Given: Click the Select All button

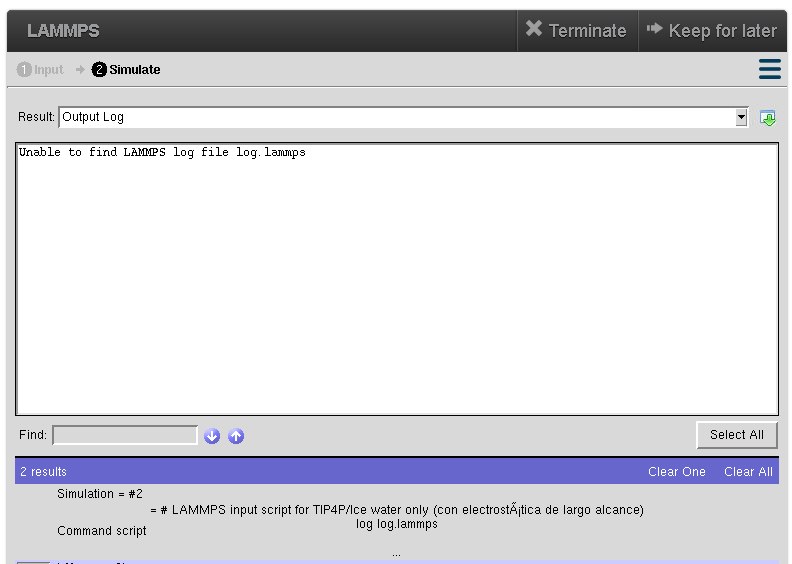Looking at the screenshot, I should [x=736, y=435].
